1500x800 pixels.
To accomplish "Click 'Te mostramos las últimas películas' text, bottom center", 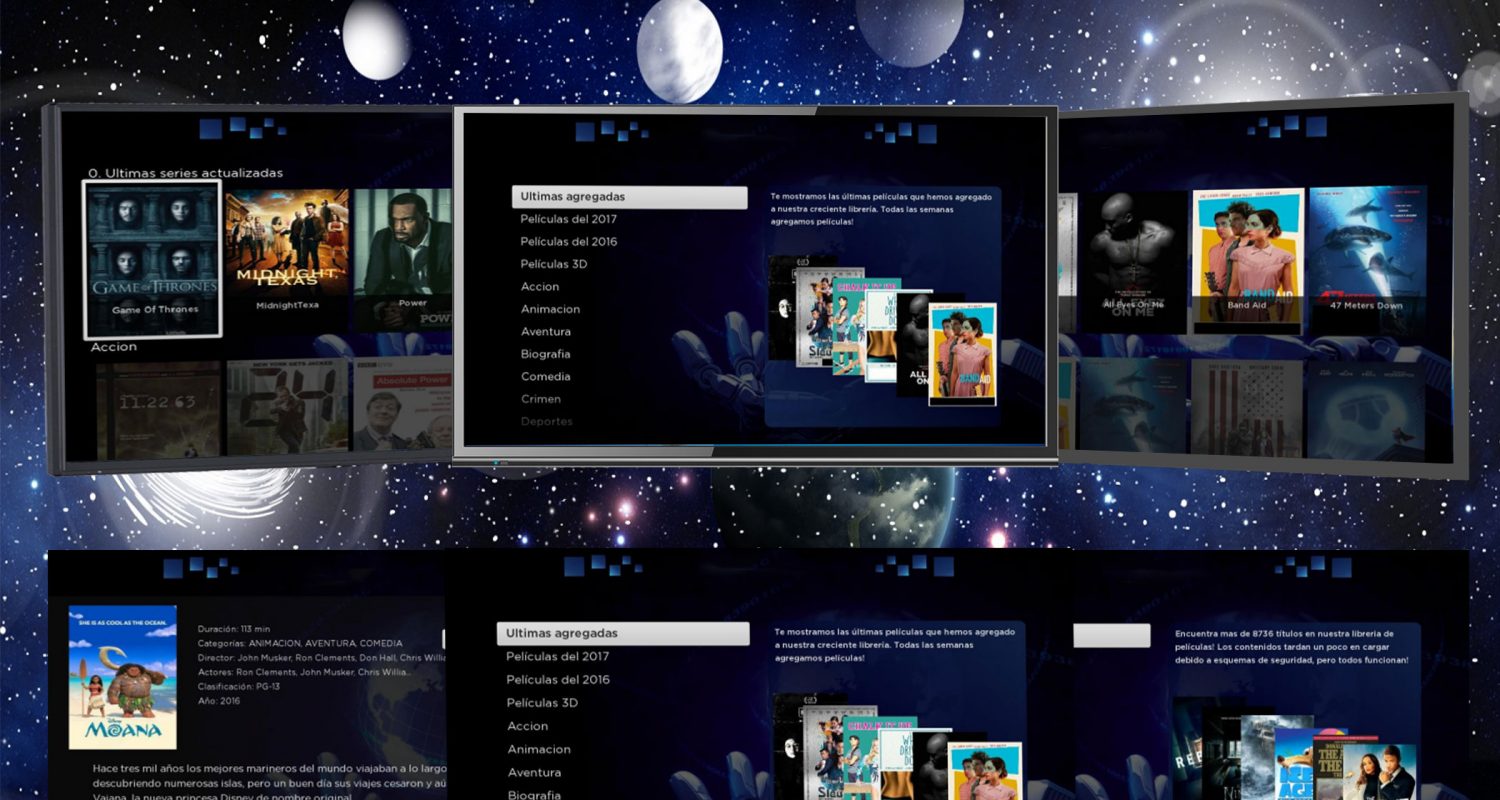I will click(894, 645).
